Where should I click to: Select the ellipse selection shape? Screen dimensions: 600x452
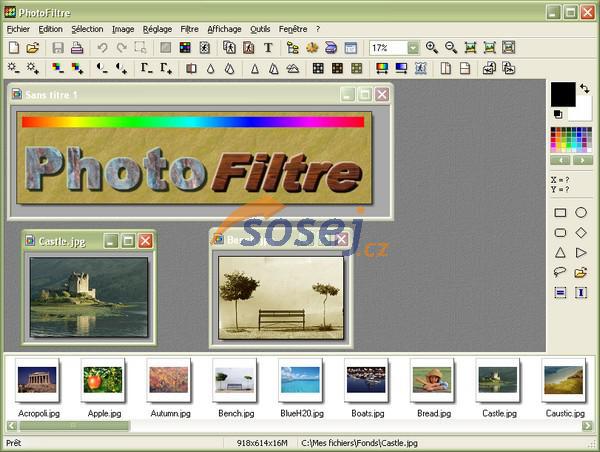pyautogui.click(x=581, y=213)
